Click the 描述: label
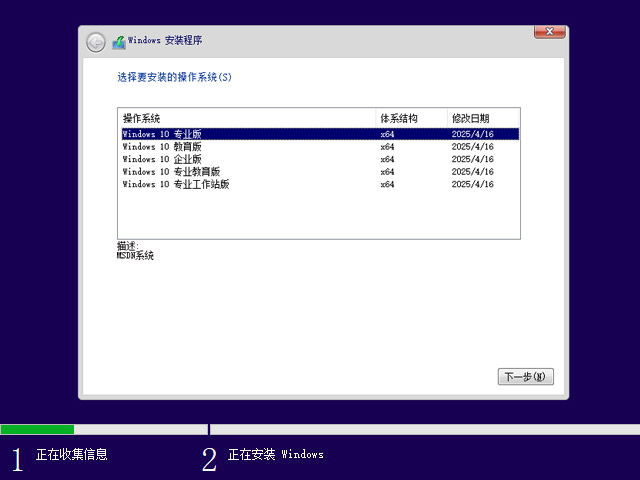The width and height of the screenshot is (640, 480). pyautogui.click(x=128, y=246)
